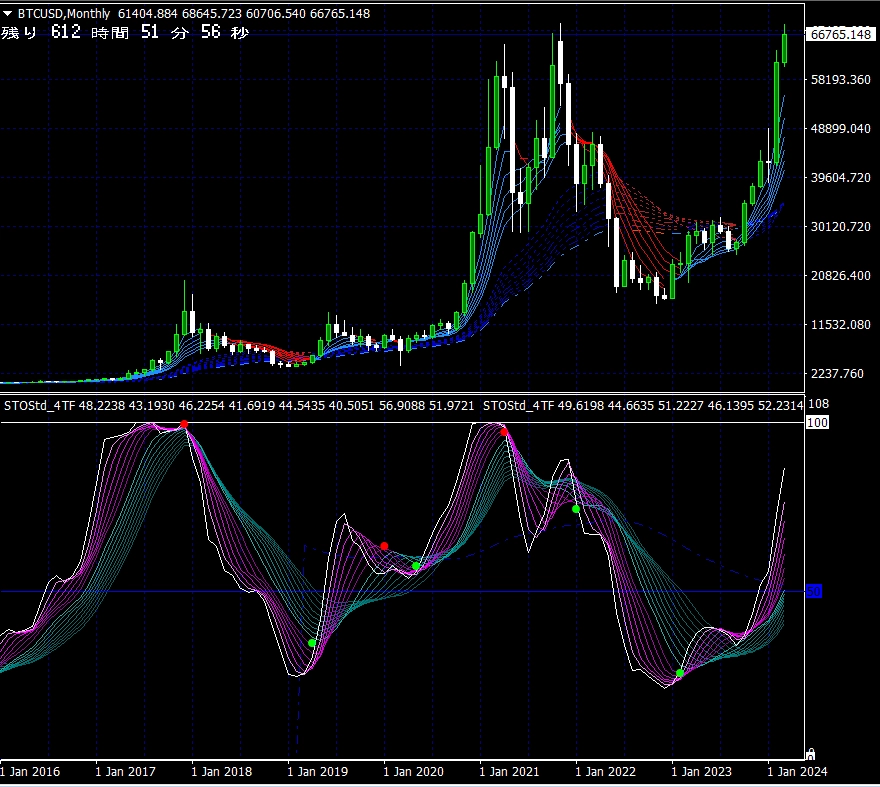Click the green dot in early 2020

click(416, 566)
